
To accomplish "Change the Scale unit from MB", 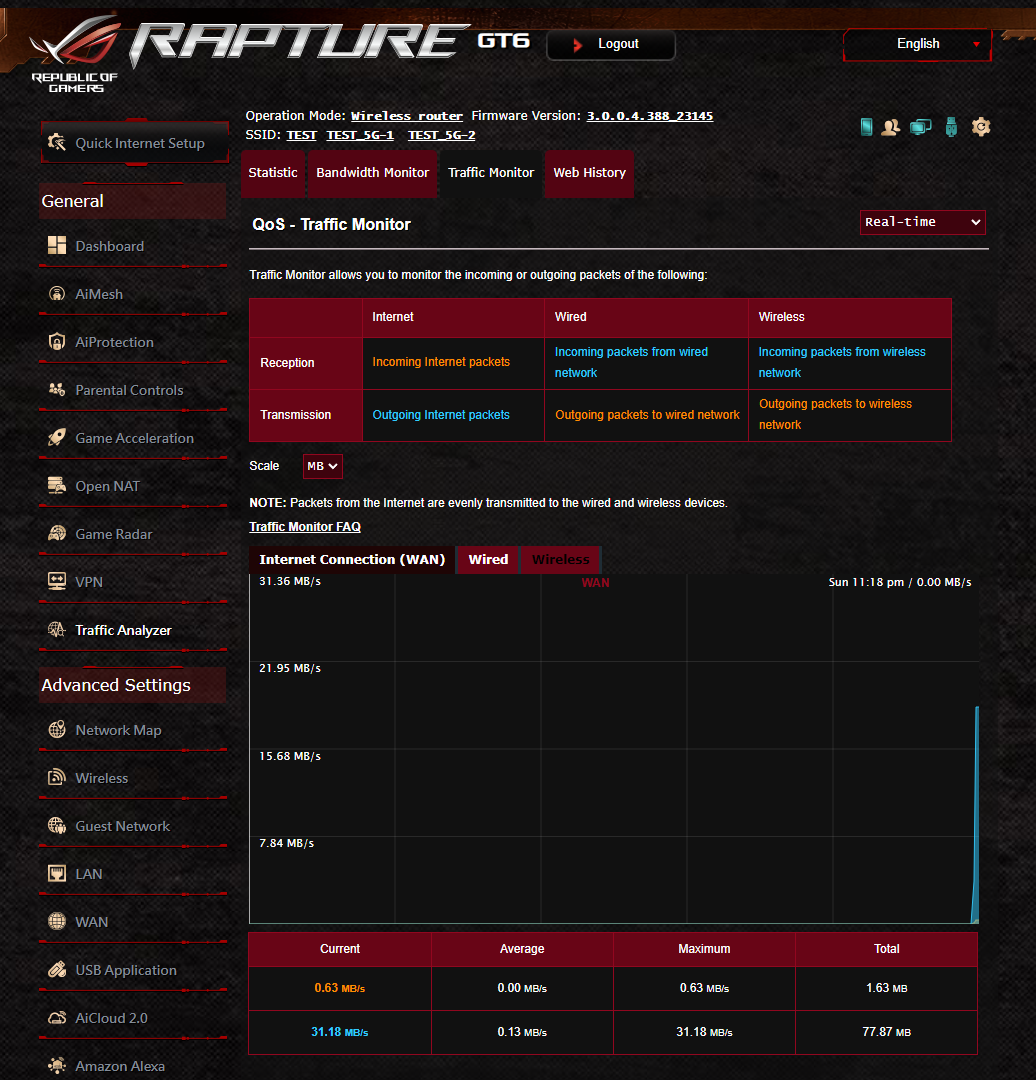I will (322, 465).
